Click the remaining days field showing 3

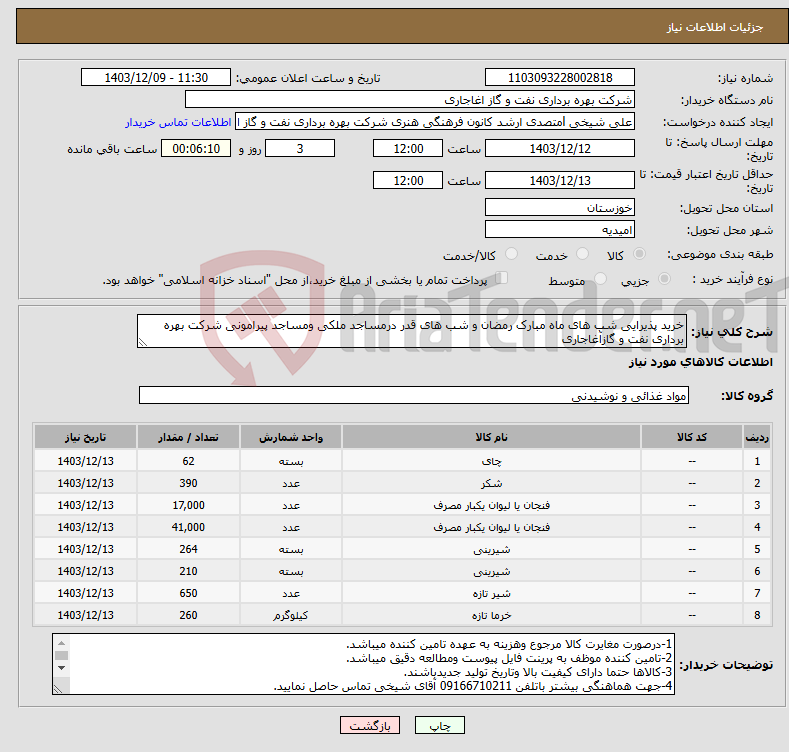300,148
